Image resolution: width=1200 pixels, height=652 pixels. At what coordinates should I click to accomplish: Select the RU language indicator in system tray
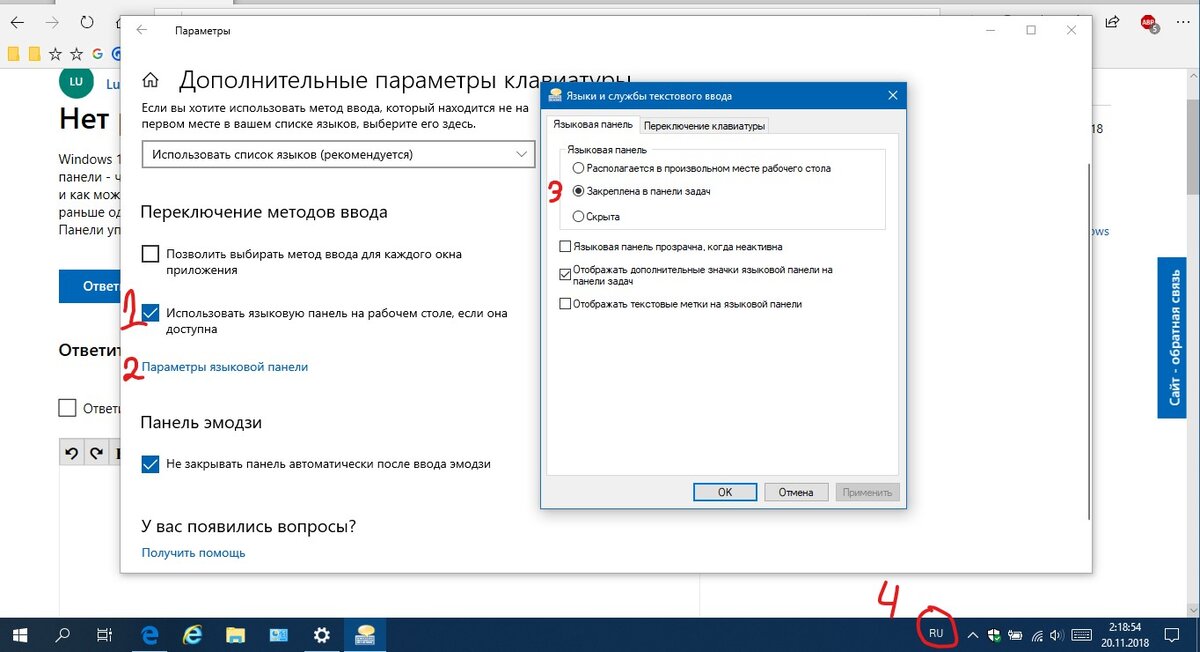pos(937,633)
